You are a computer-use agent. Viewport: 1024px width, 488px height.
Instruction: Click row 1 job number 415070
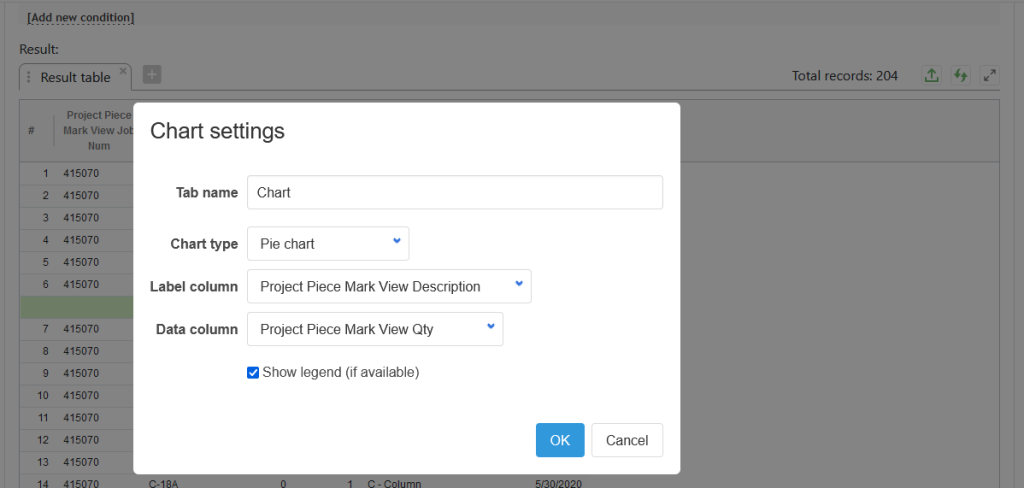pyautogui.click(x=81, y=174)
